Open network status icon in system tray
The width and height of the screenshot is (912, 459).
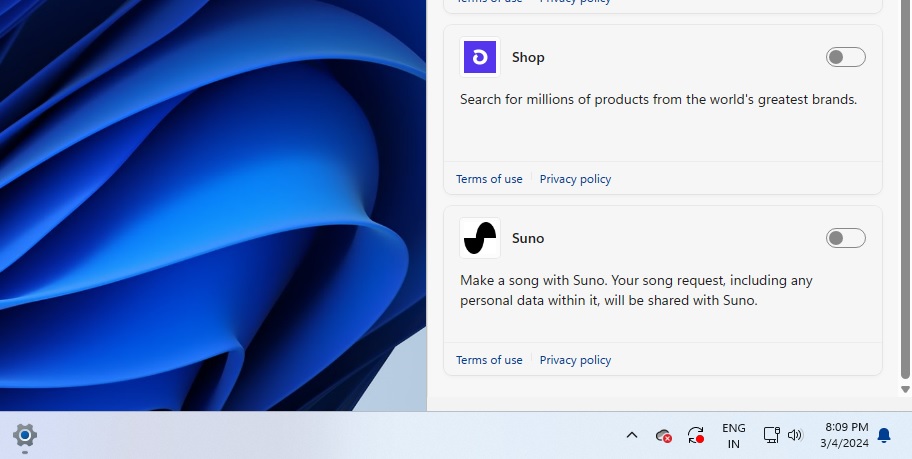771,435
